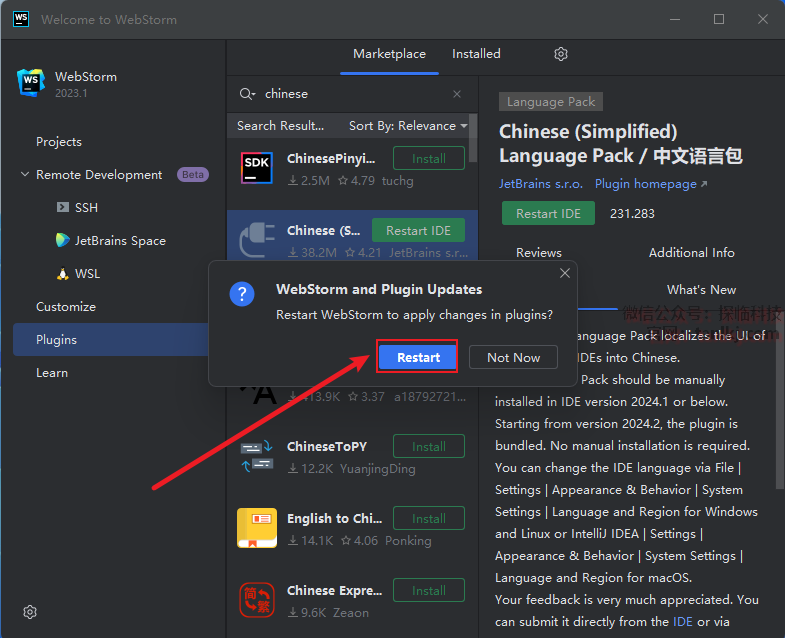Select WSL entry
This screenshot has height=638, width=785.
pyautogui.click(x=87, y=273)
